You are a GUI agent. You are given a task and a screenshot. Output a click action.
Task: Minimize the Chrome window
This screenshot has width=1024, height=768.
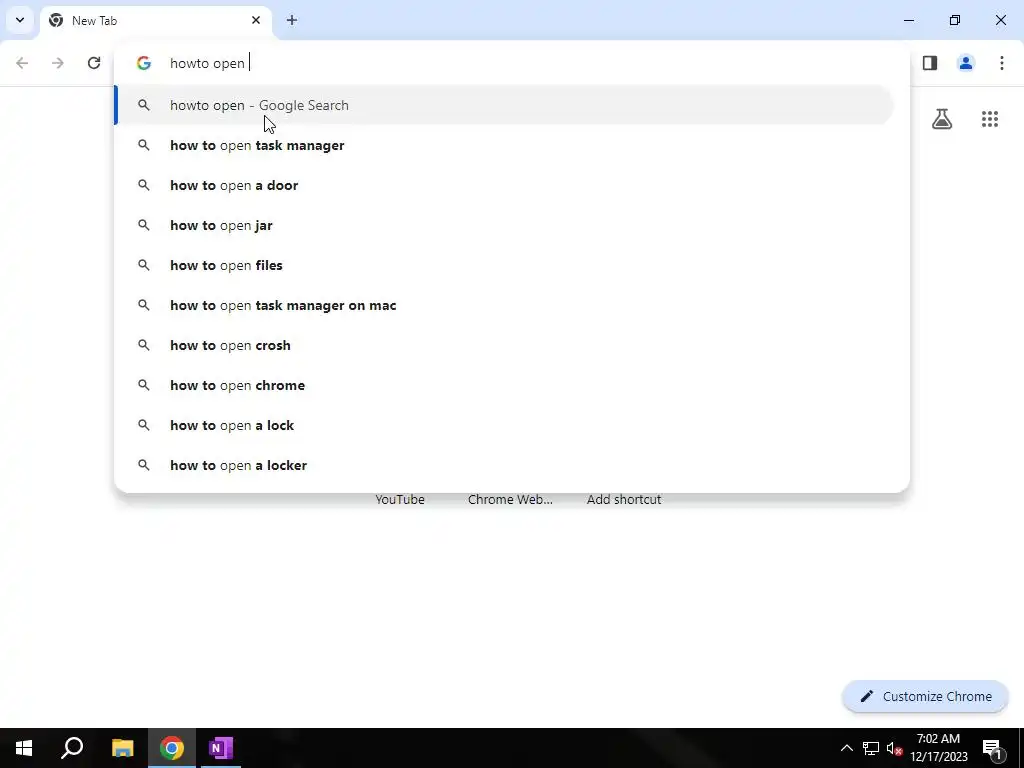pyautogui.click(x=908, y=20)
